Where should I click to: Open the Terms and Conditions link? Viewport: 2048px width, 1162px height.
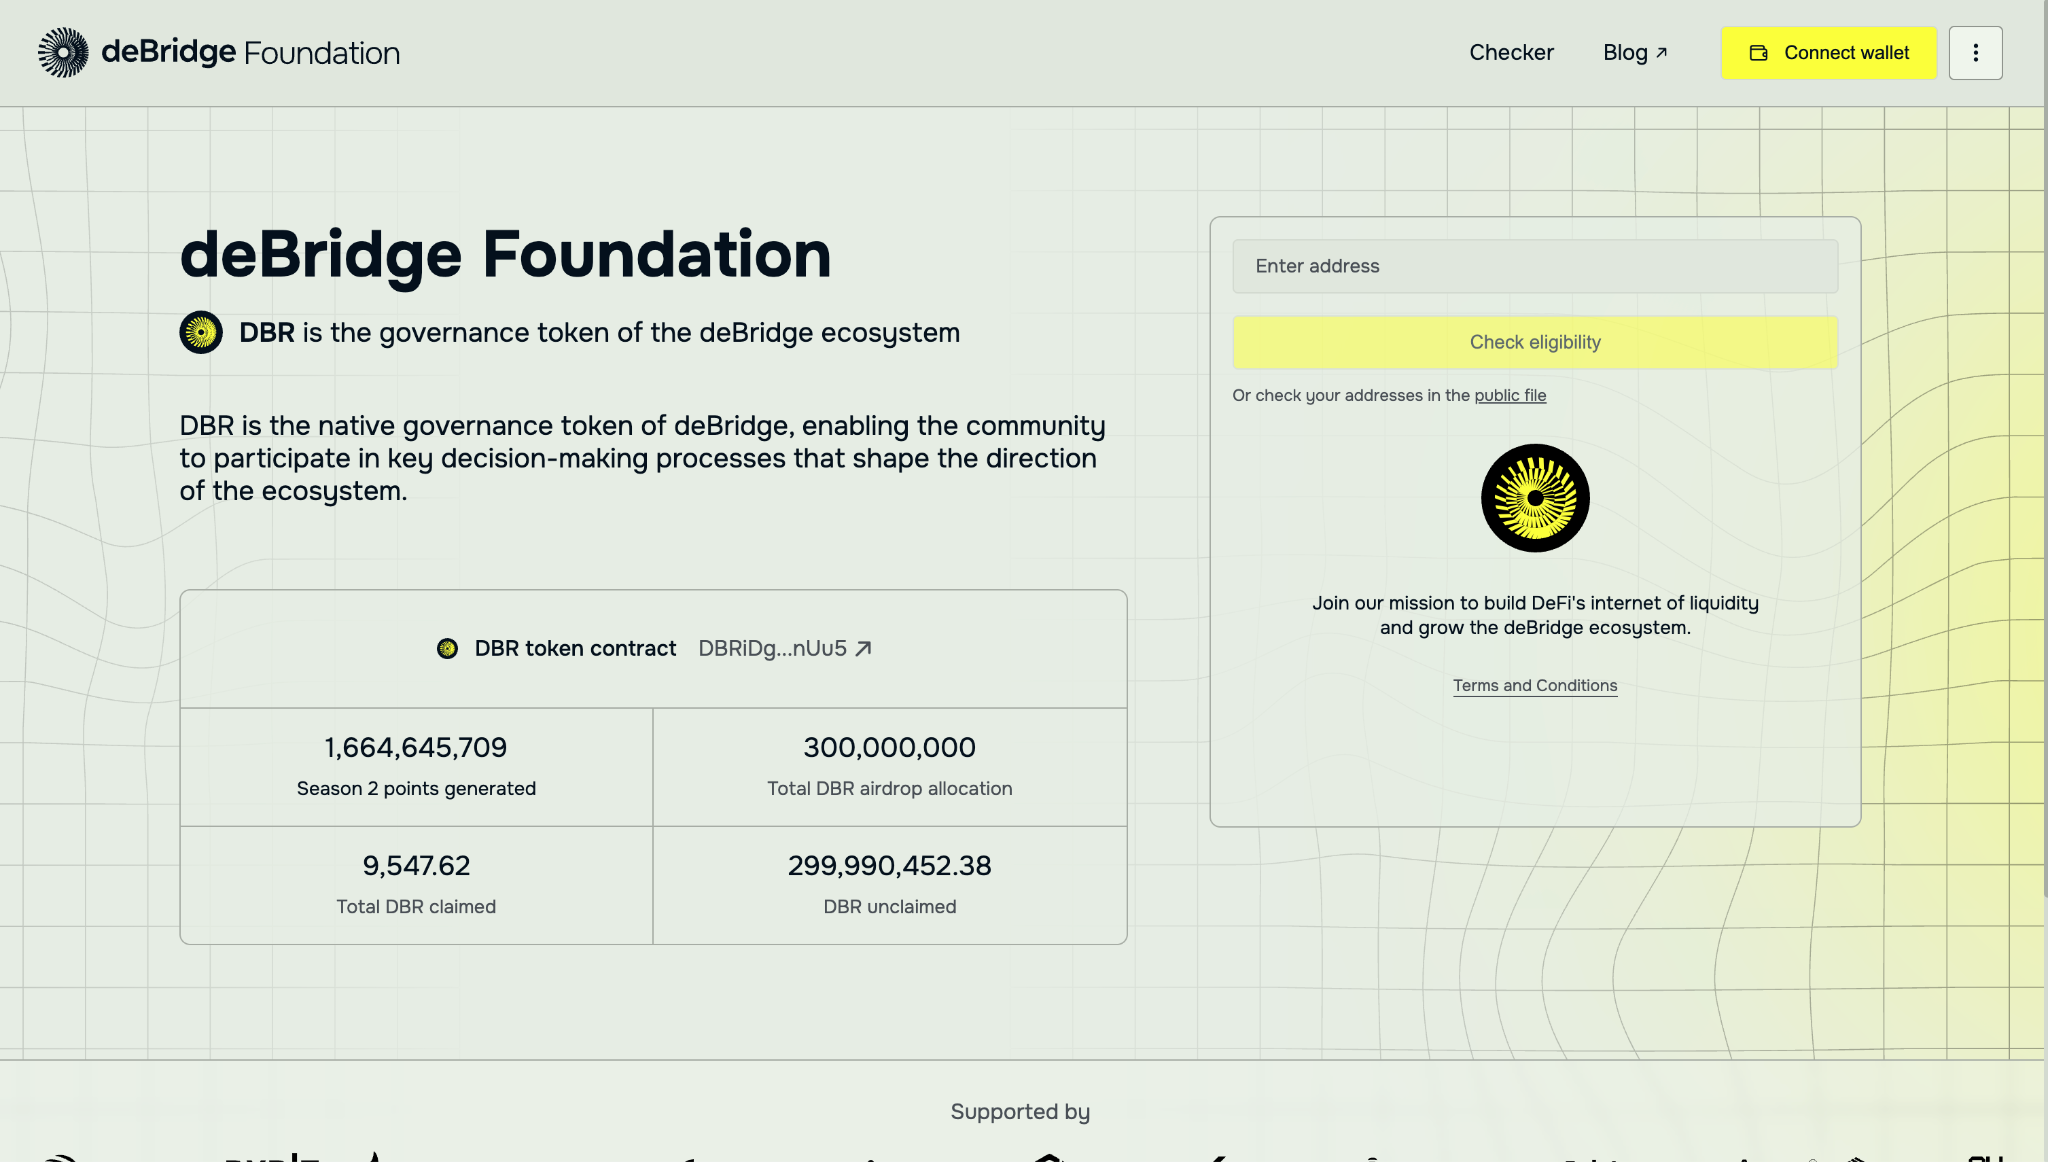click(1535, 686)
